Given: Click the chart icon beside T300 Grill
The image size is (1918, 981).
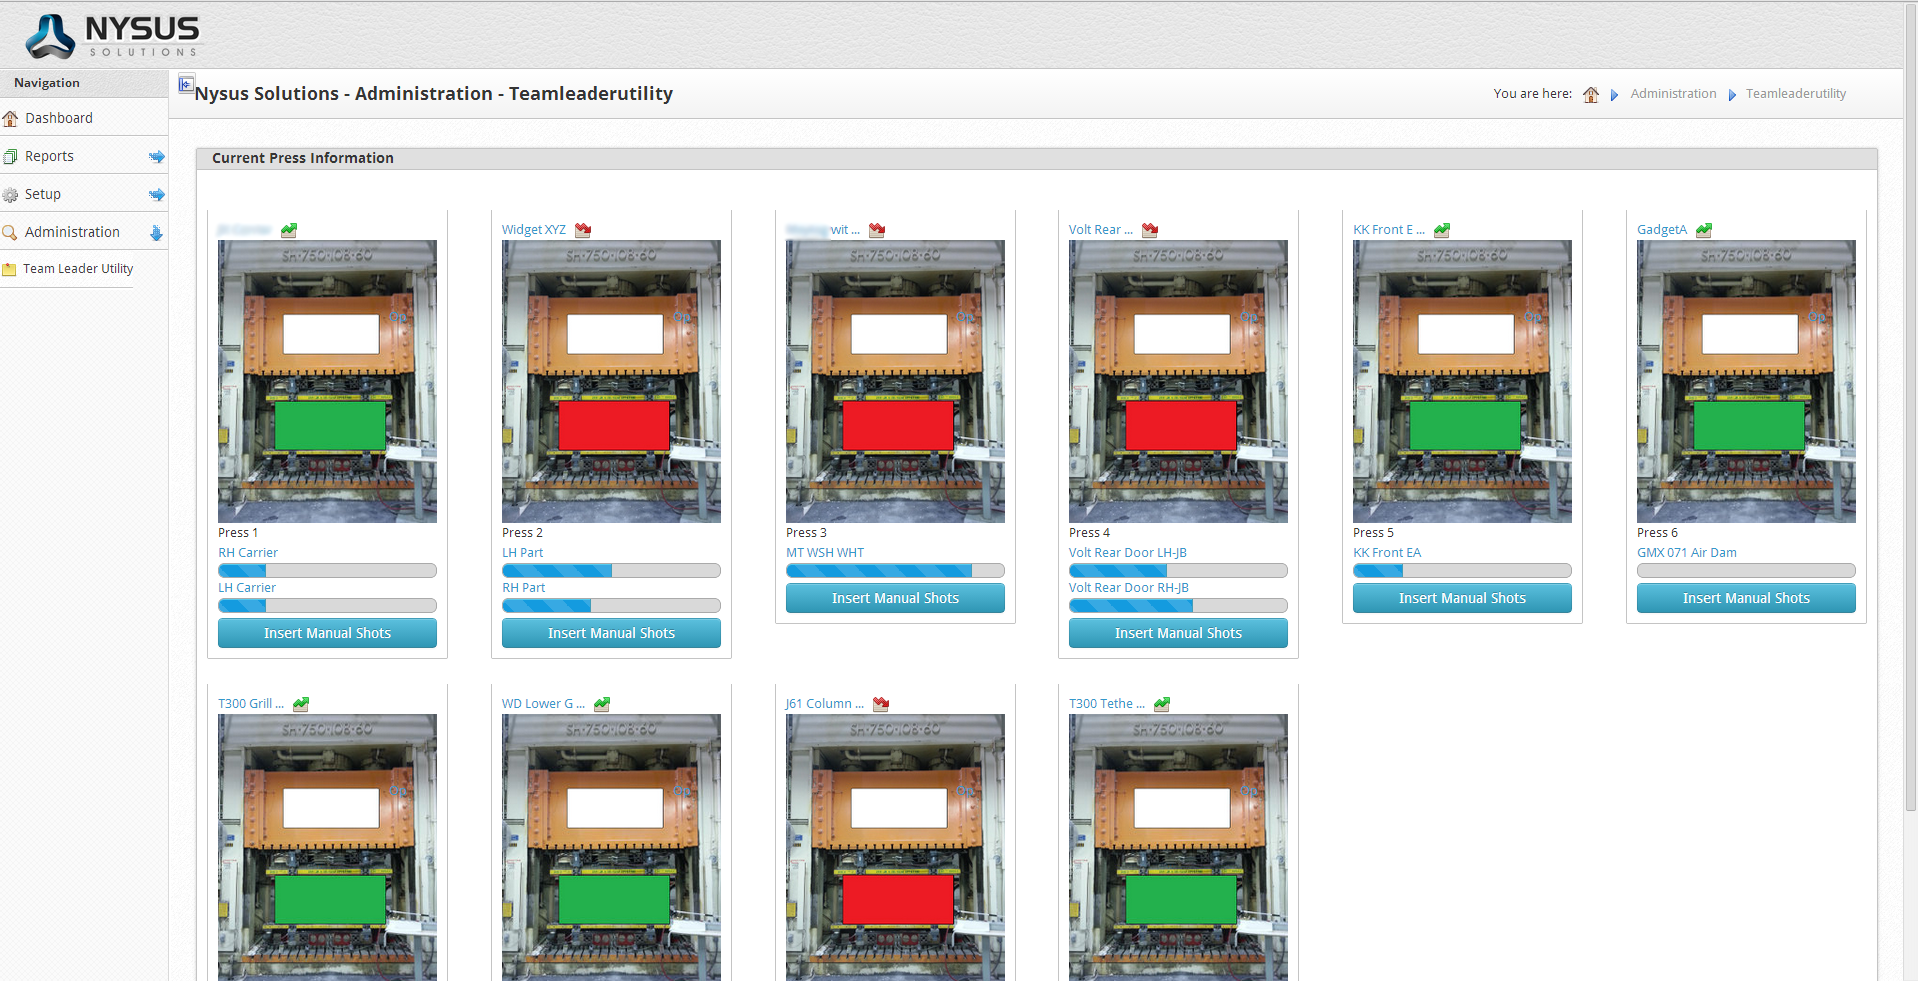Looking at the screenshot, I should [301, 704].
